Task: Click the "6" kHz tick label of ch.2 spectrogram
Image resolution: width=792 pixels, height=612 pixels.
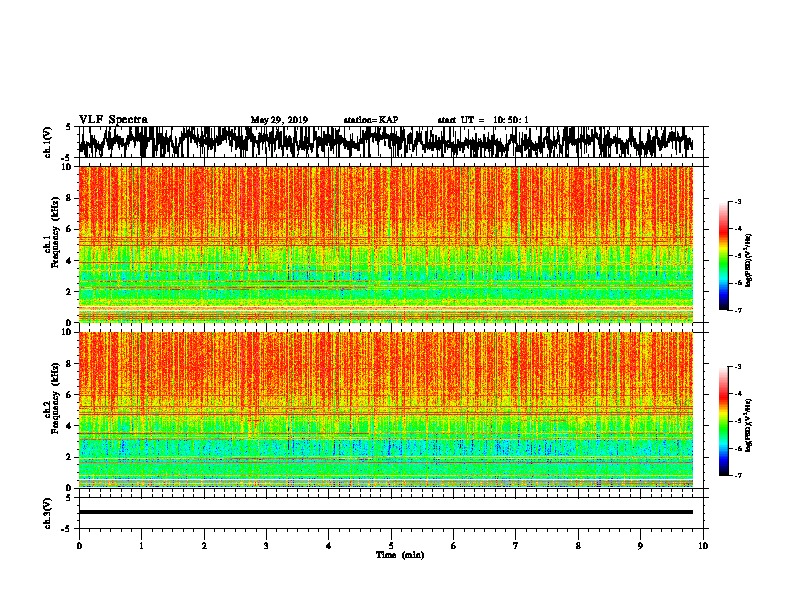Action: [70, 395]
